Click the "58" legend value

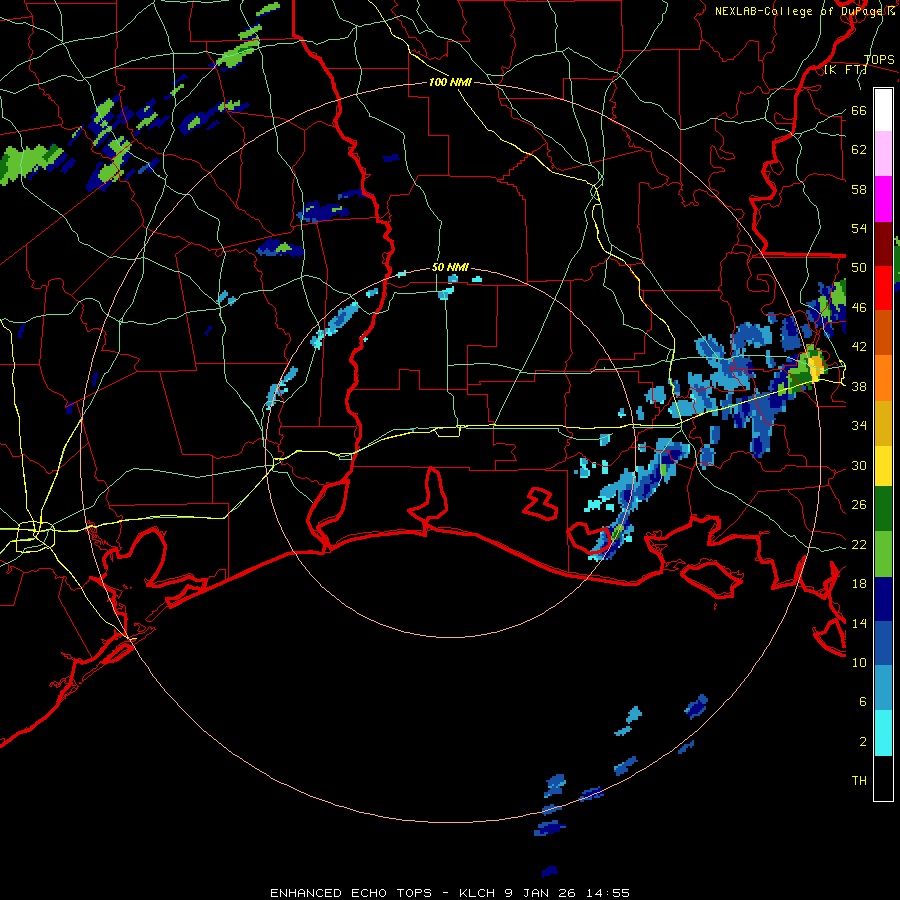tap(859, 189)
